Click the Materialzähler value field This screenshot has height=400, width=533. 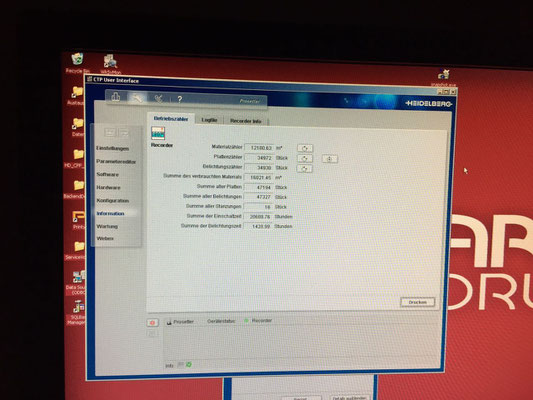(x=260, y=148)
